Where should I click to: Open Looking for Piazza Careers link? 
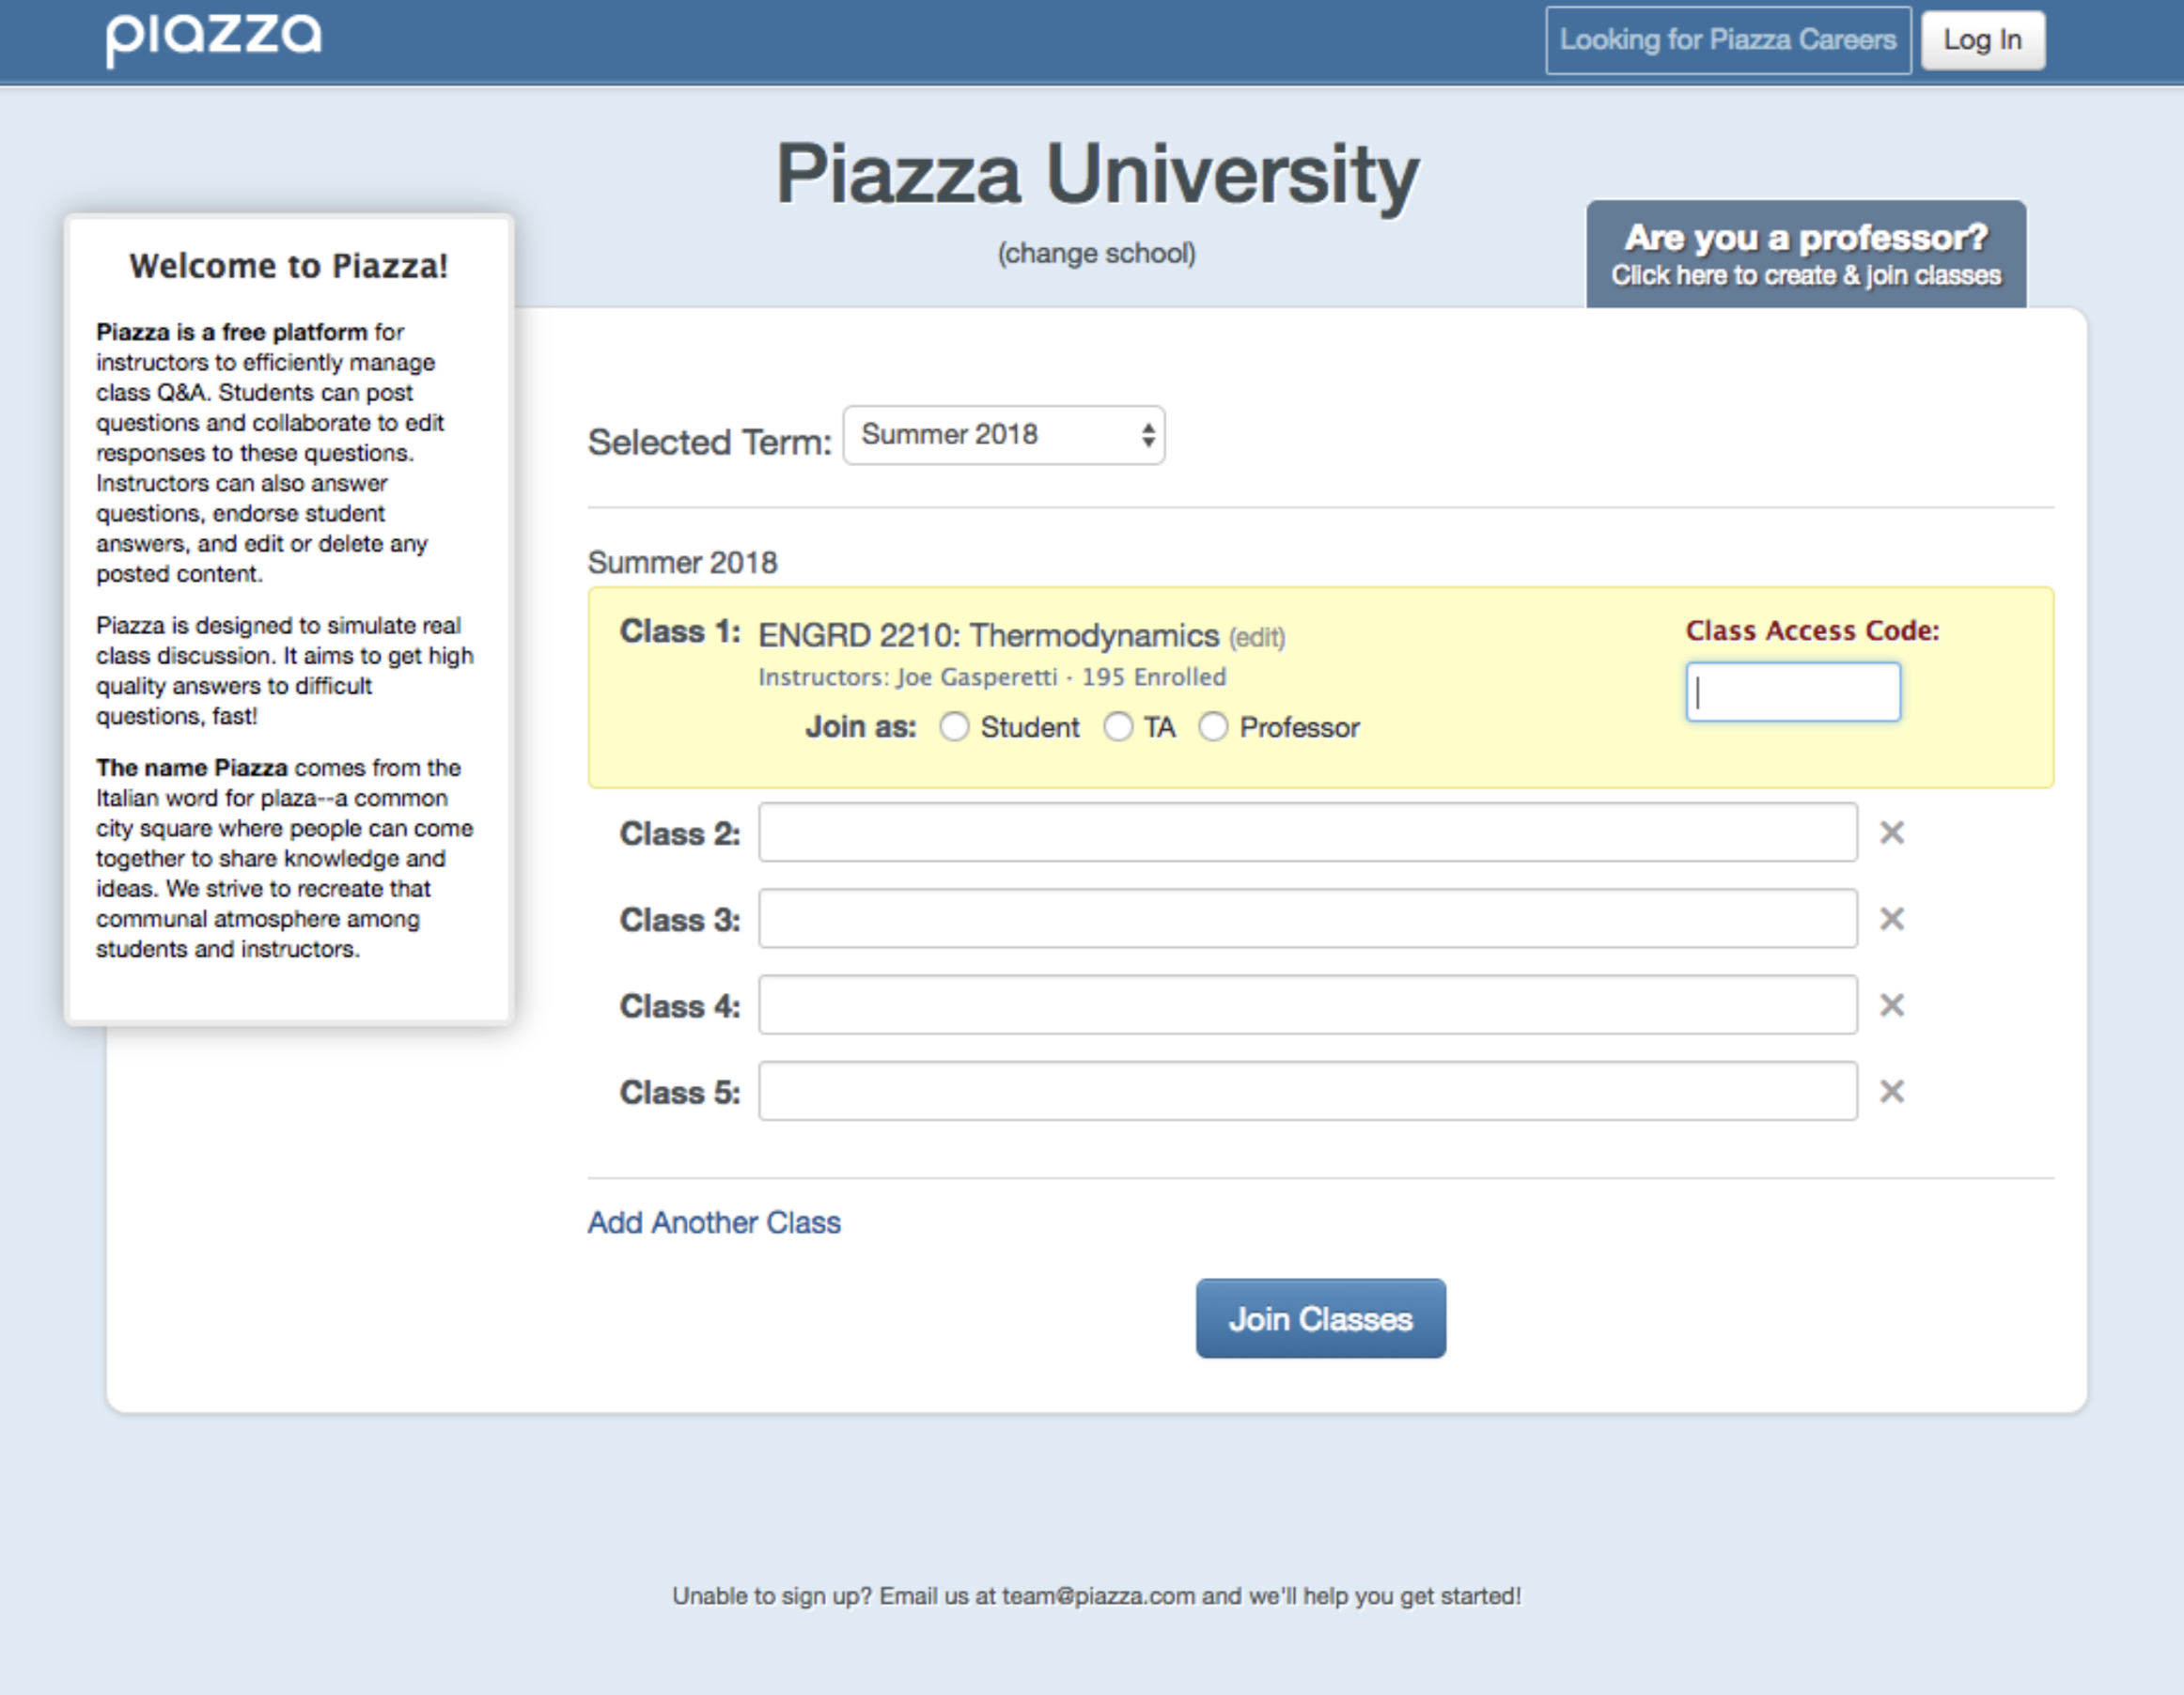coord(1727,40)
